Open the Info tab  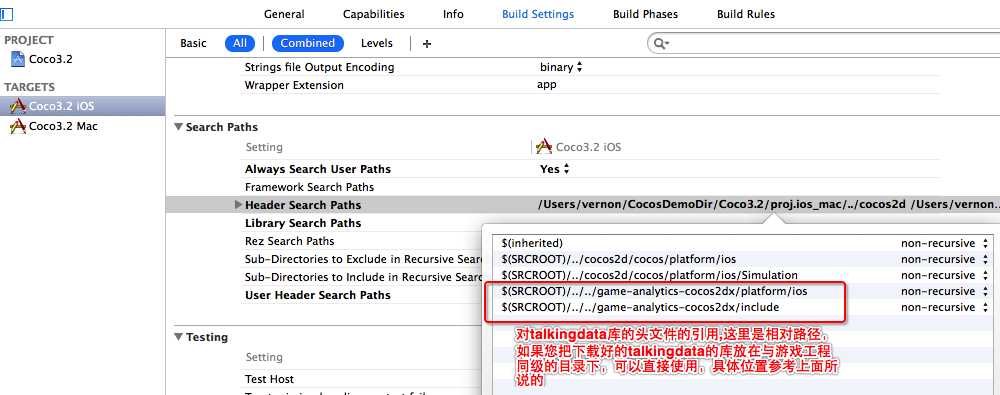point(453,14)
